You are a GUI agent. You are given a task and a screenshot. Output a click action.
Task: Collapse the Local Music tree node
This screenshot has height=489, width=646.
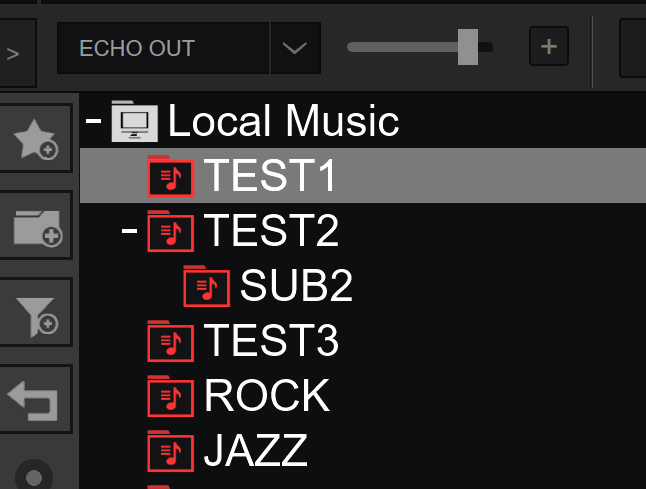93,121
